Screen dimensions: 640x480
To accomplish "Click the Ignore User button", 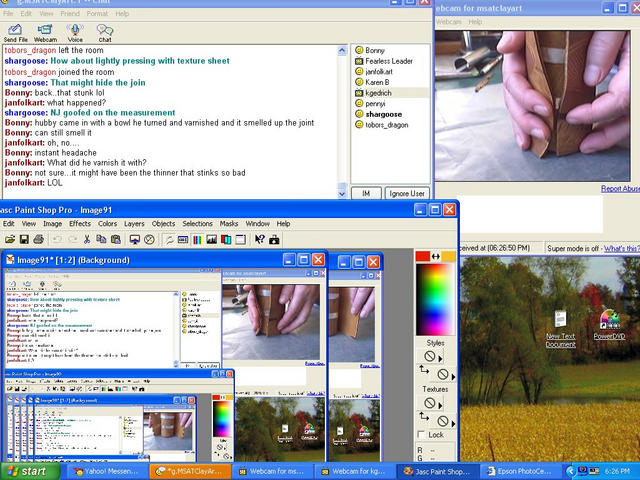I will click(x=407, y=193).
